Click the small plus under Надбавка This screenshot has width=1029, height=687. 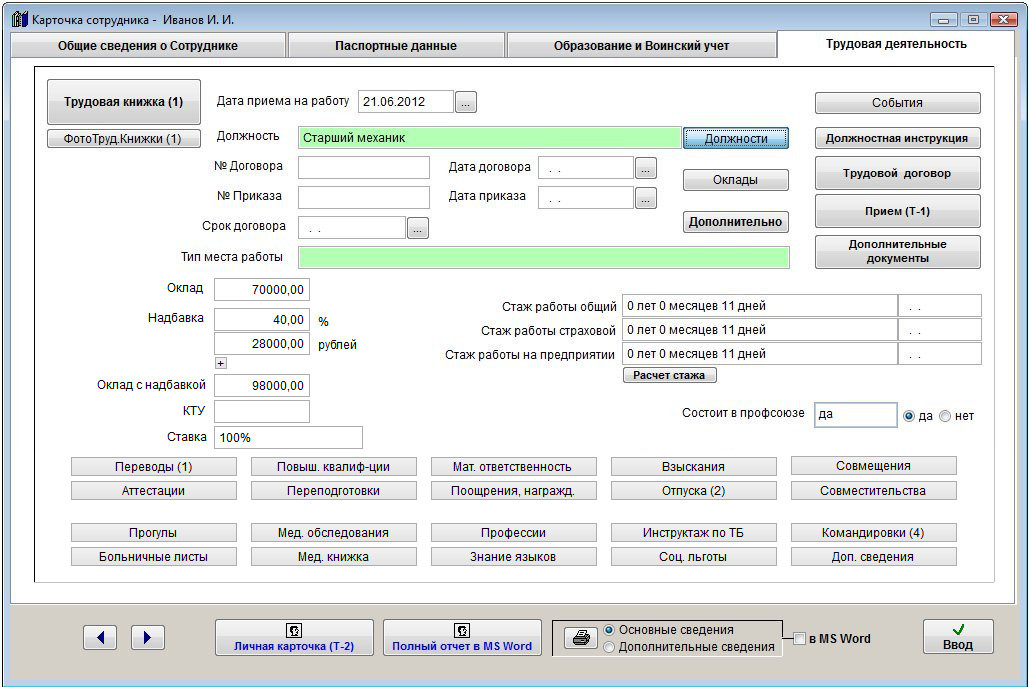[x=221, y=363]
